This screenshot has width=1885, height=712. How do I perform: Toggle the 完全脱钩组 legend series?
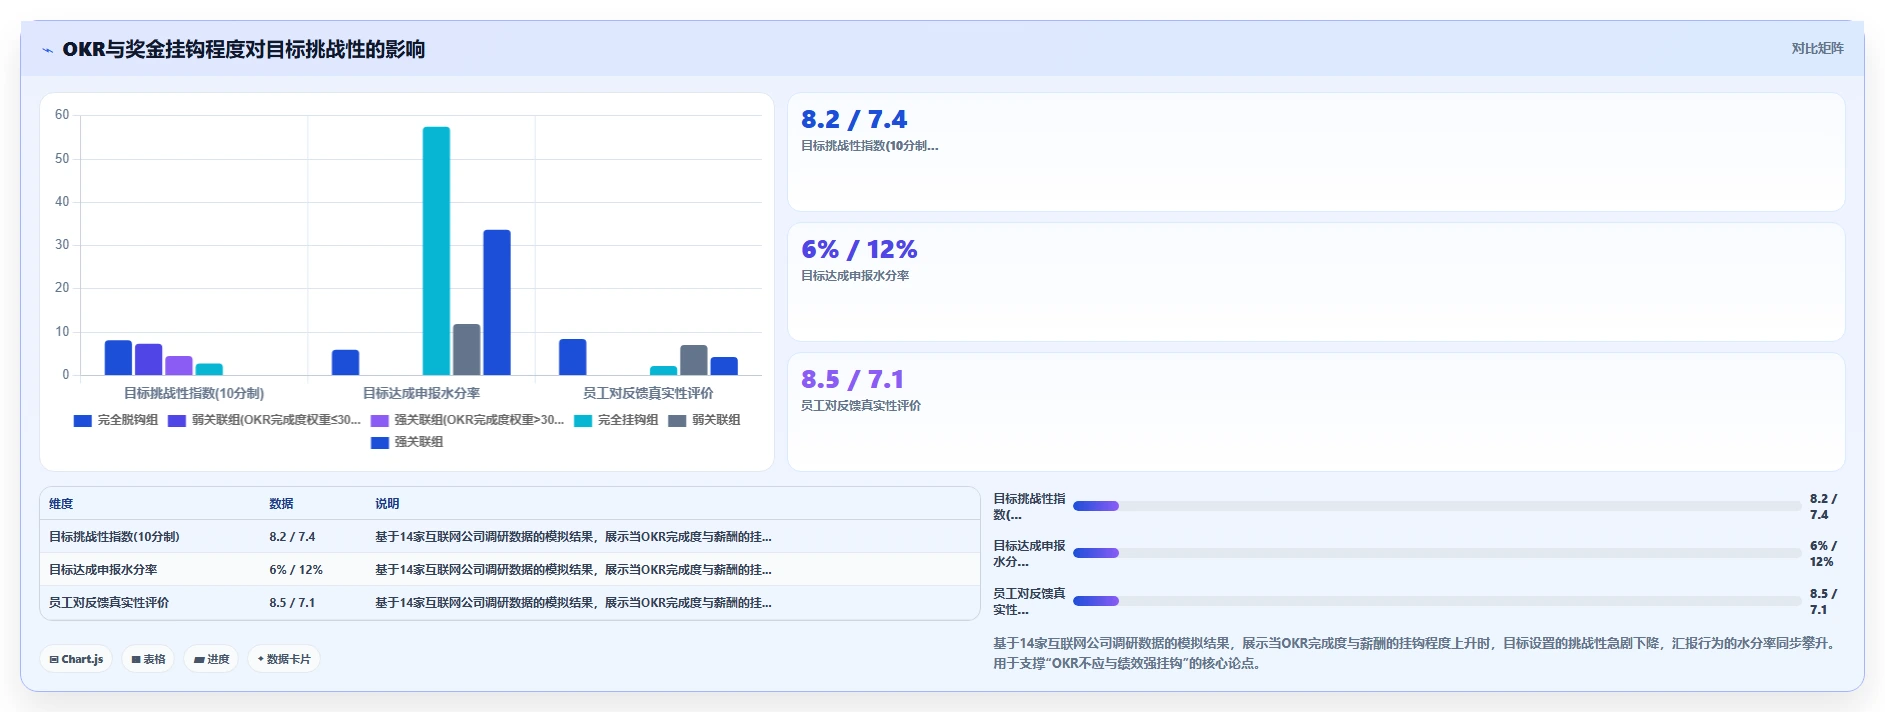point(116,420)
